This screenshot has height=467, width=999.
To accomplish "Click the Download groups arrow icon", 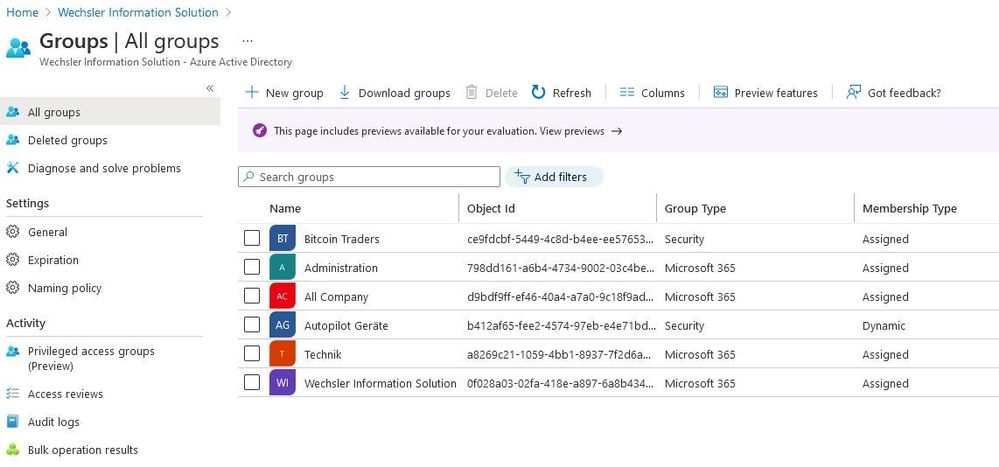I will coord(344,92).
